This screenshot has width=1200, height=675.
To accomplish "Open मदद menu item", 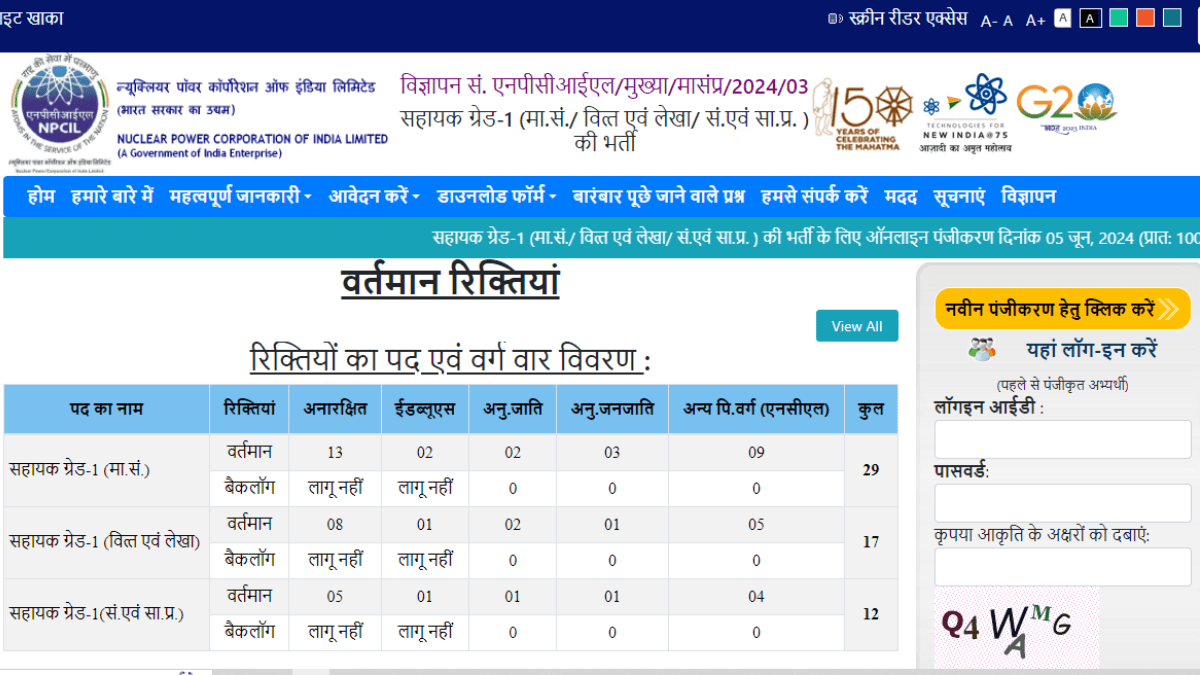I will click(900, 196).
